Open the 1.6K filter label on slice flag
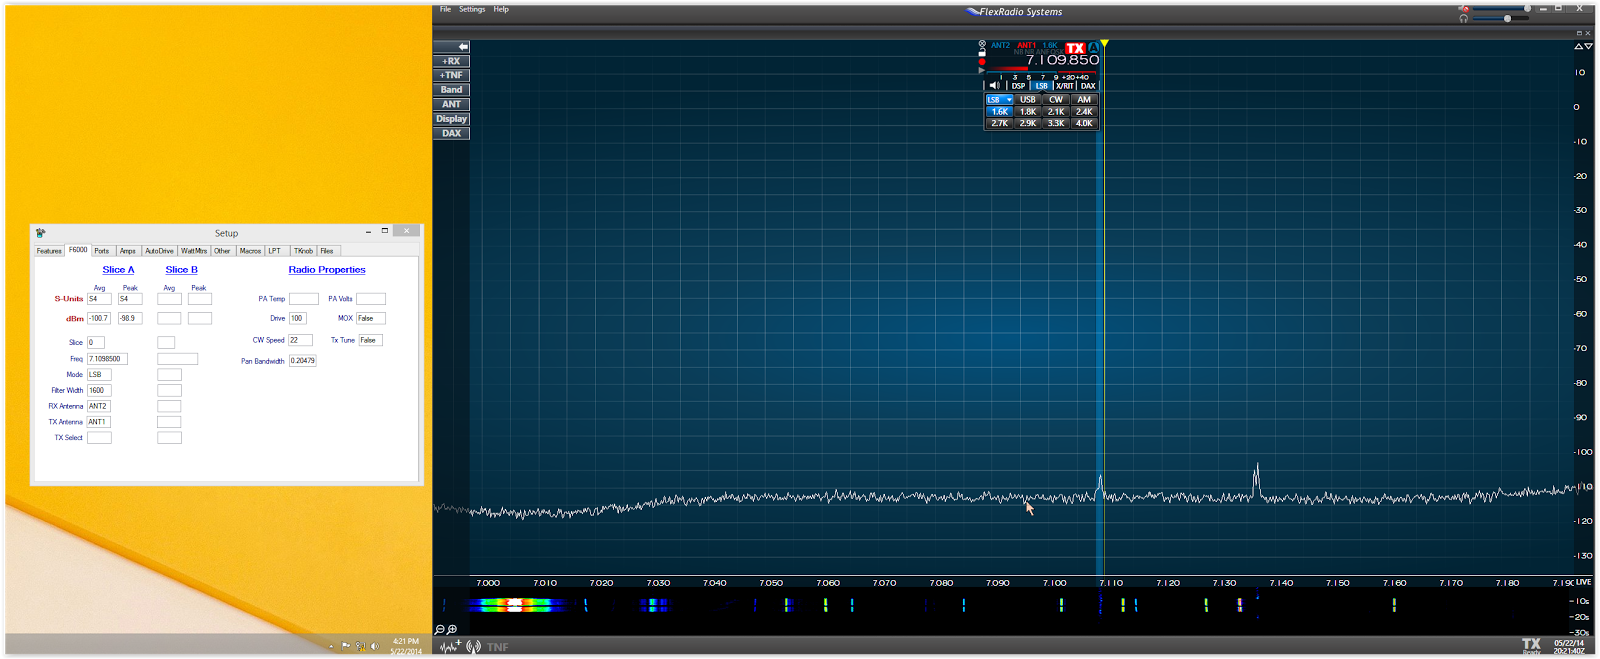The image size is (1600, 659). (x=1050, y=45)
